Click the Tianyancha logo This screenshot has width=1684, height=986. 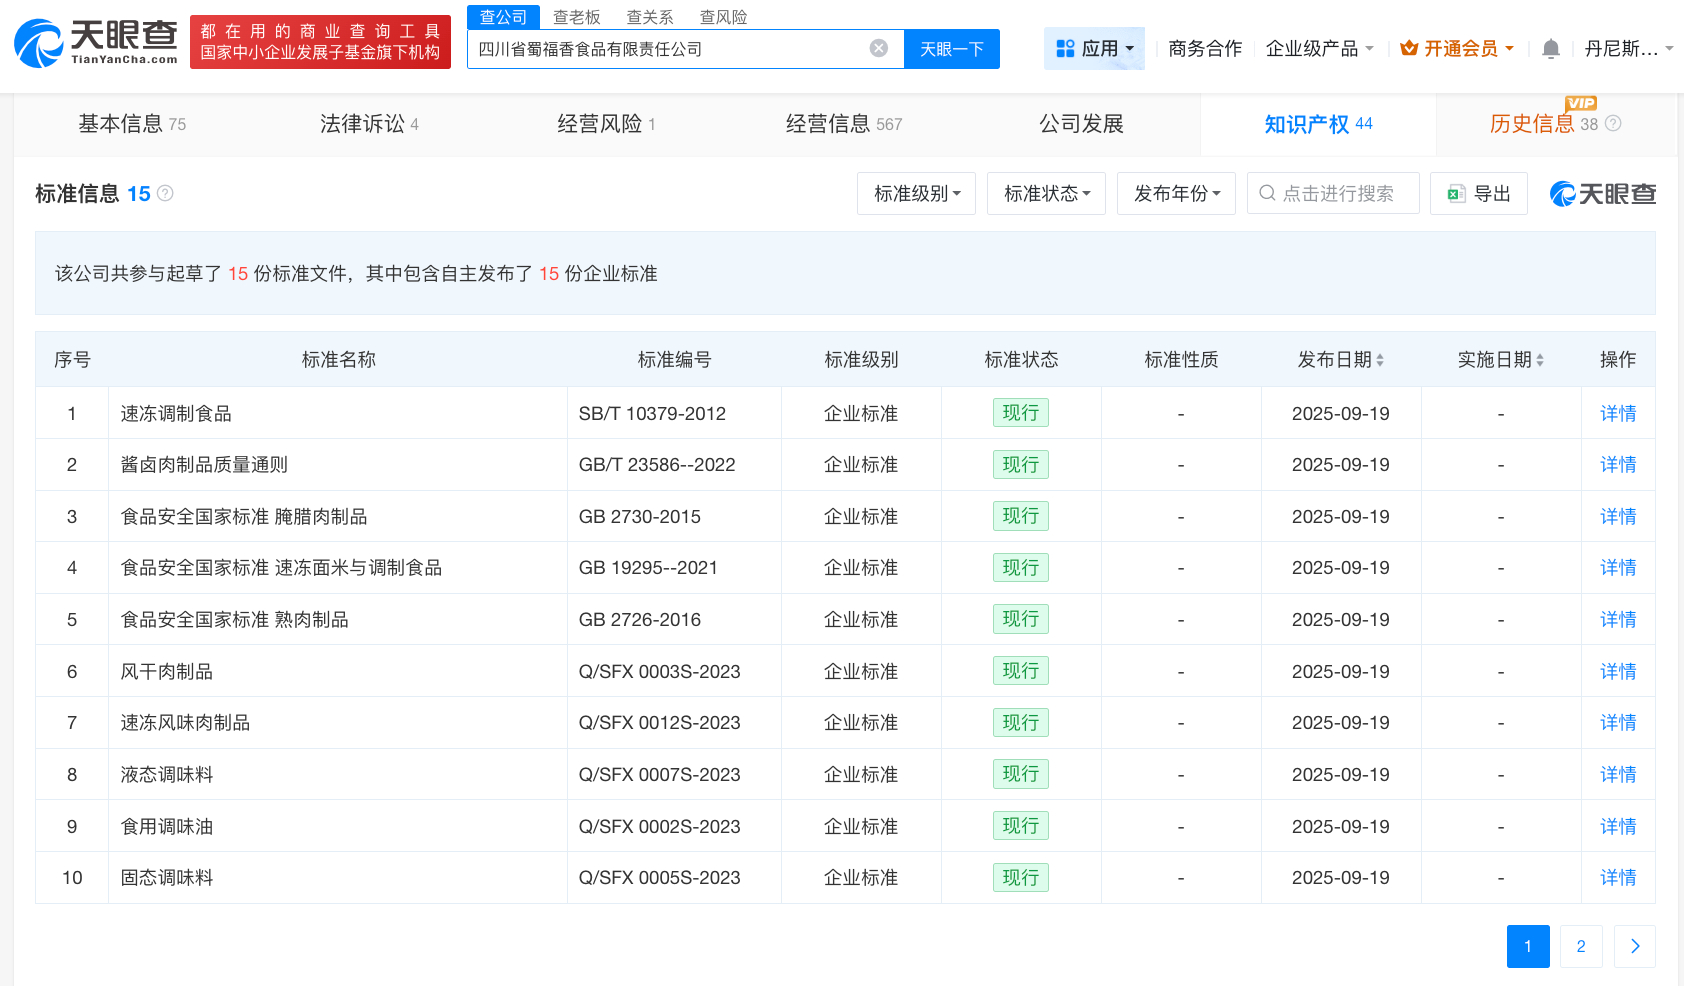[95, 40]
